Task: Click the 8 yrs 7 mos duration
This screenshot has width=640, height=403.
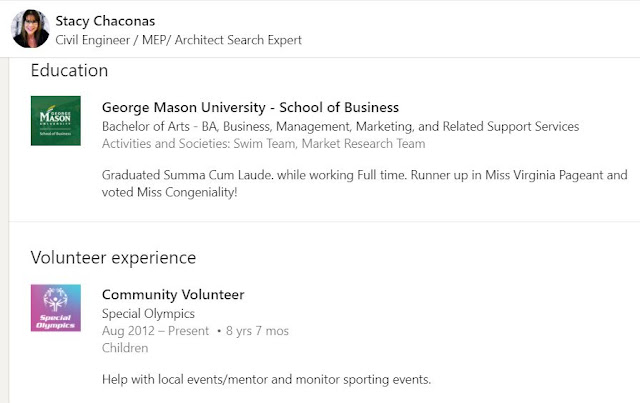Action: pyautogui.click(x=259, y=330)
